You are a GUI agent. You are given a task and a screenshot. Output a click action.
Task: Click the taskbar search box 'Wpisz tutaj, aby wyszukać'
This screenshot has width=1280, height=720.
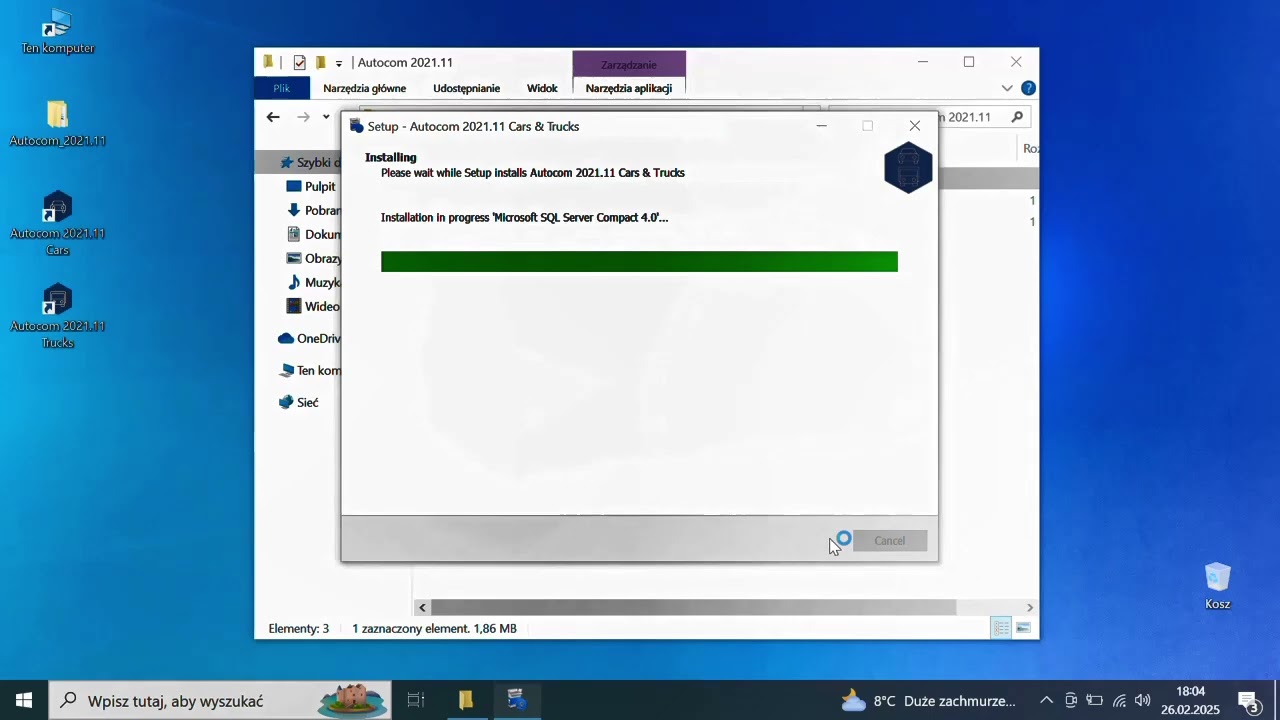click(x=220, y=701)
